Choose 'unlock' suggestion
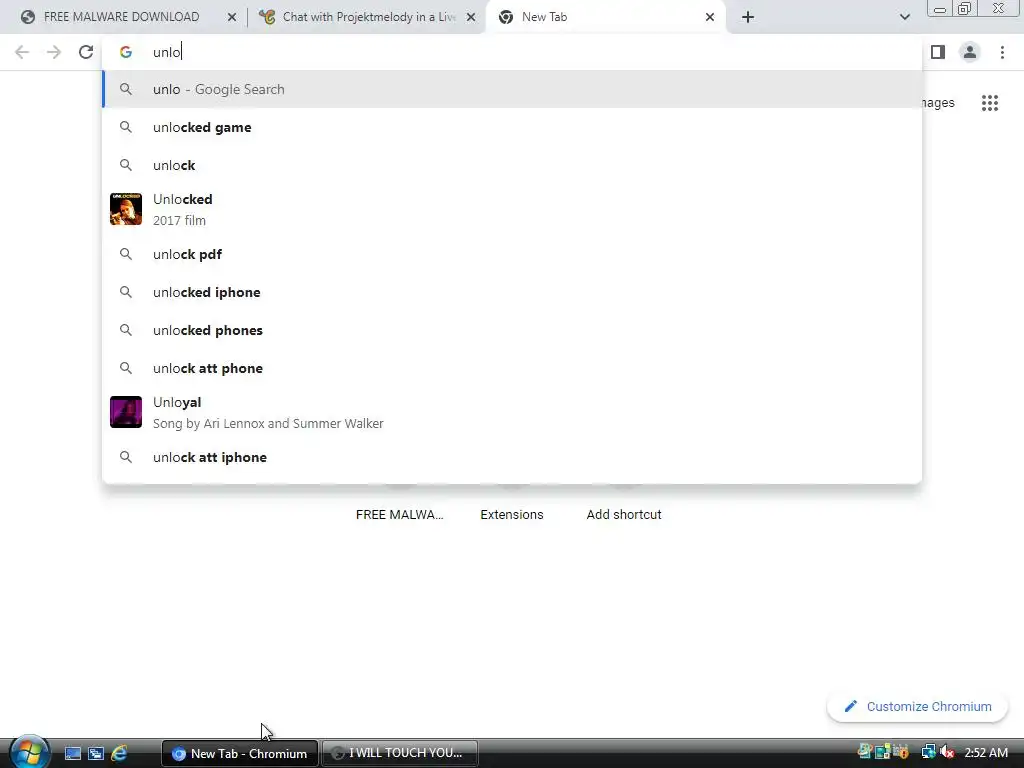Viewport: 1024px width, 768px height. (x=512, y=165)
